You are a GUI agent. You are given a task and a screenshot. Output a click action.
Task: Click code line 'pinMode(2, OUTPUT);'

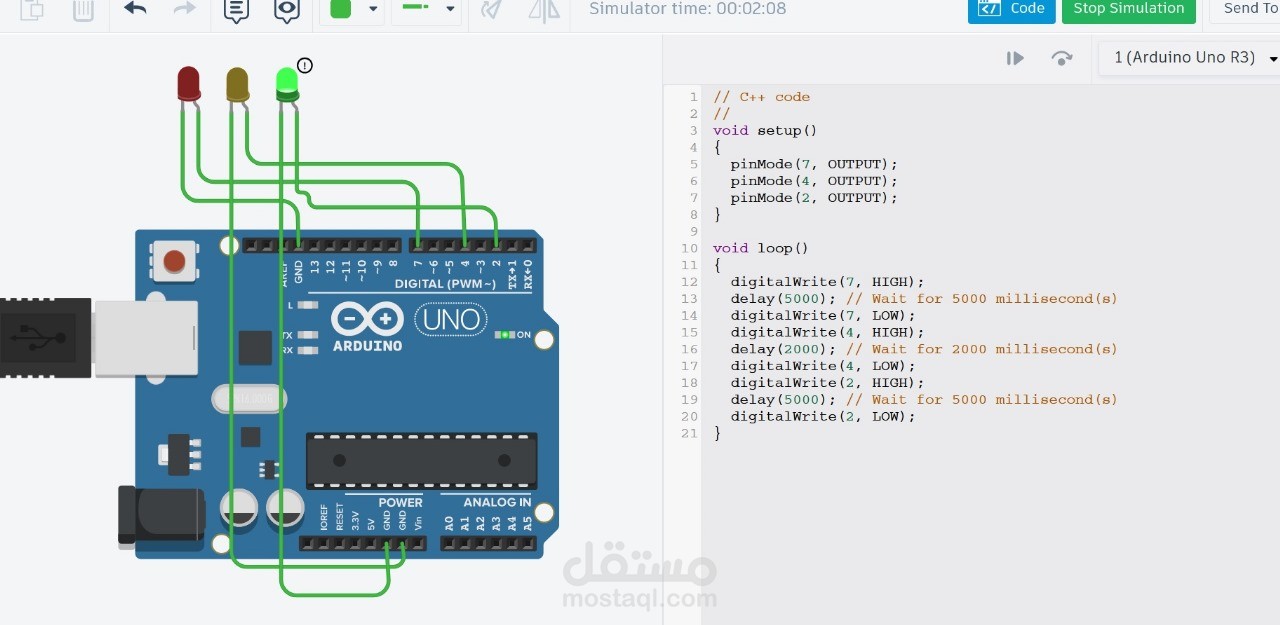coord(814,198)
